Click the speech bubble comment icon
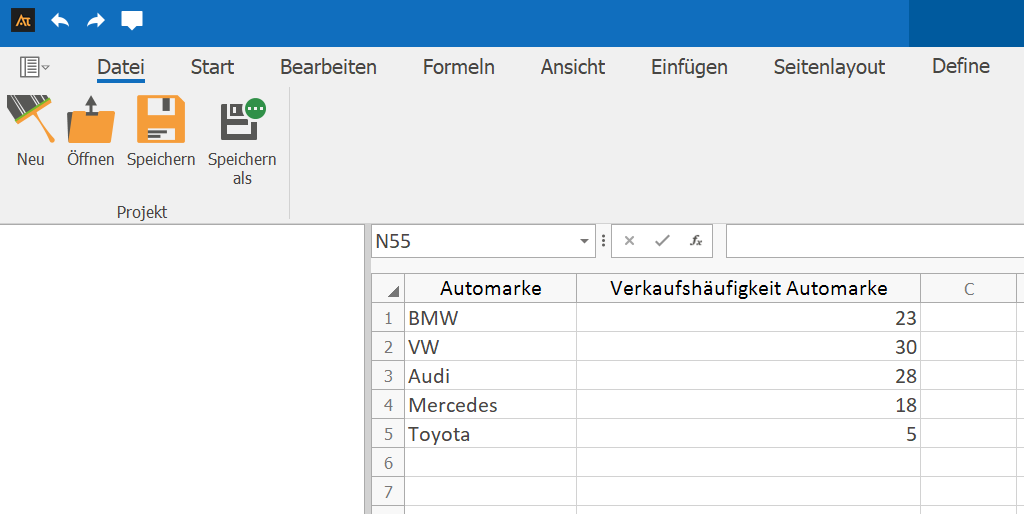 click(131, 20)
